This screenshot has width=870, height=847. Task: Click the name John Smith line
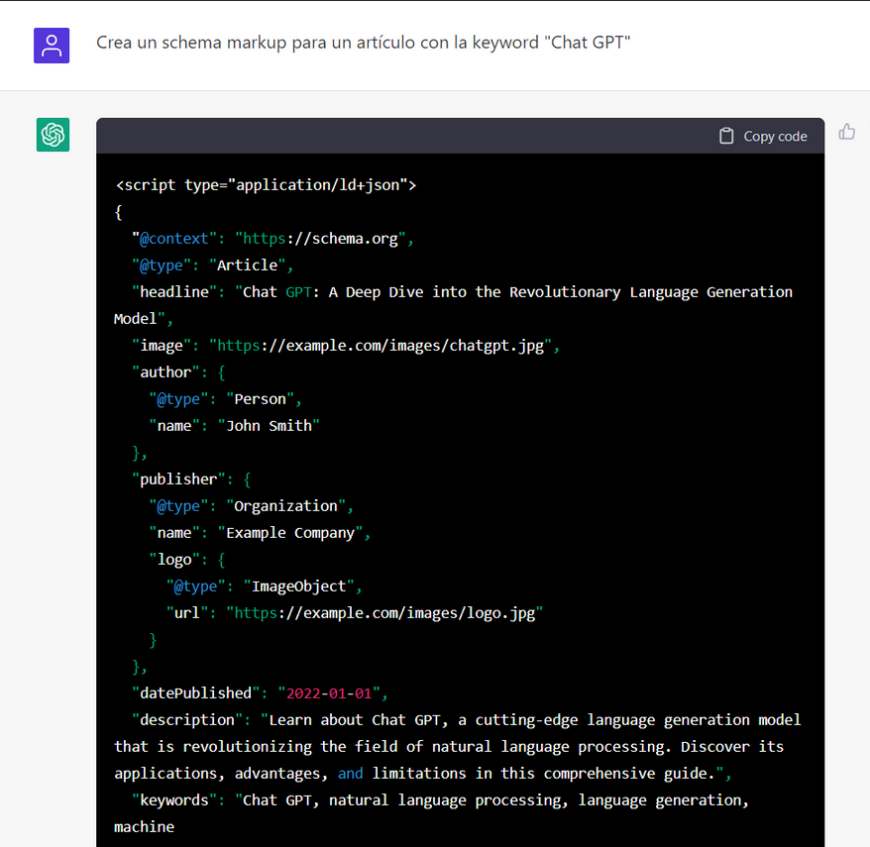[234, 425]
